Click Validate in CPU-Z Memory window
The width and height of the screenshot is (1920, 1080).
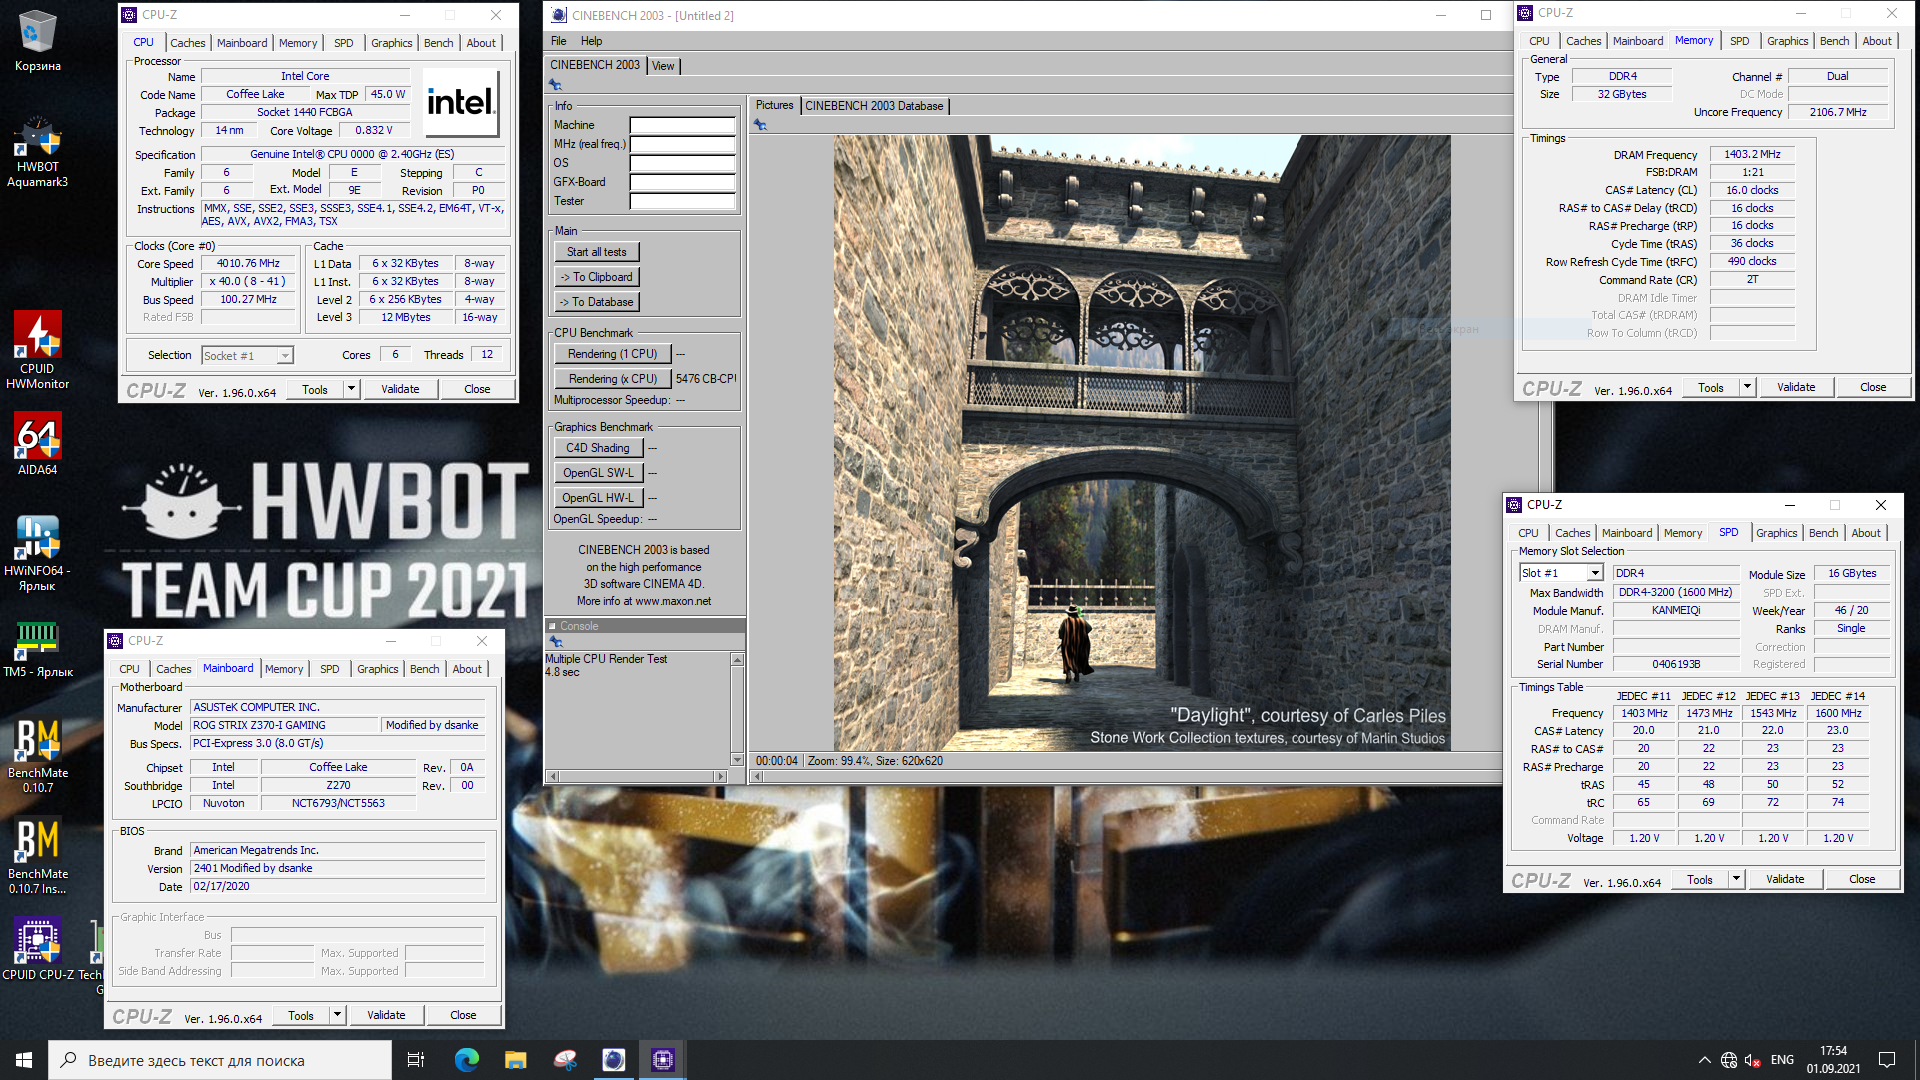(x=1796, y=387)
